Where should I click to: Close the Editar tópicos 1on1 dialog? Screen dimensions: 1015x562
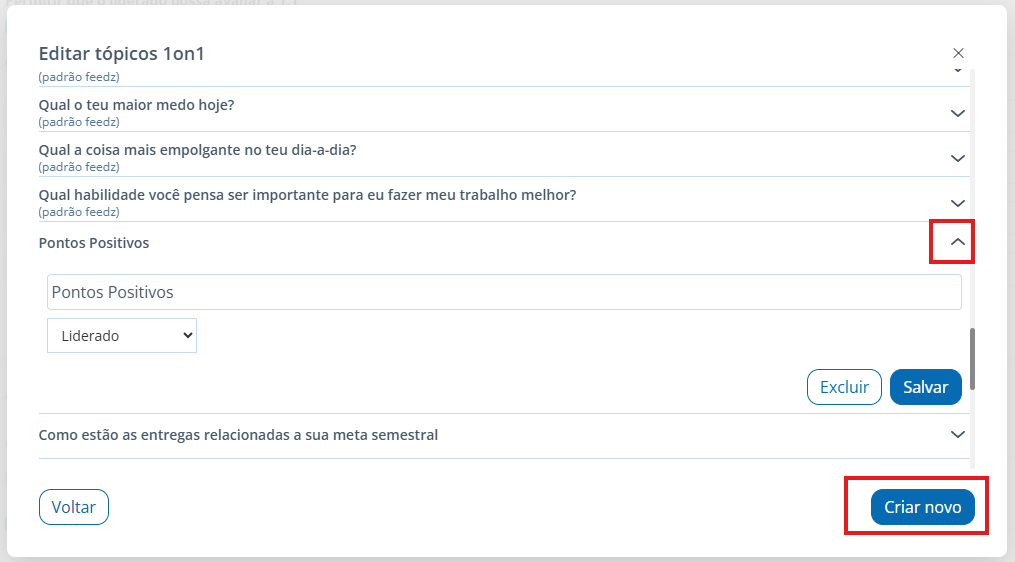(x=958, y=53)
